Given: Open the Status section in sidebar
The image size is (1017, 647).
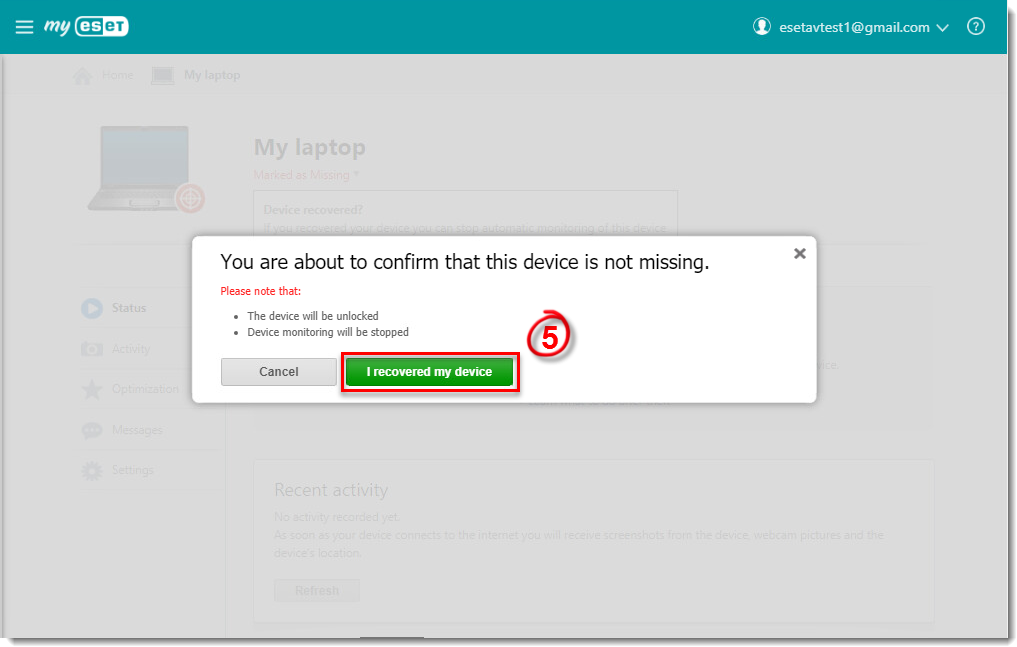Looking at the screenshot, I should click(129, 308).
